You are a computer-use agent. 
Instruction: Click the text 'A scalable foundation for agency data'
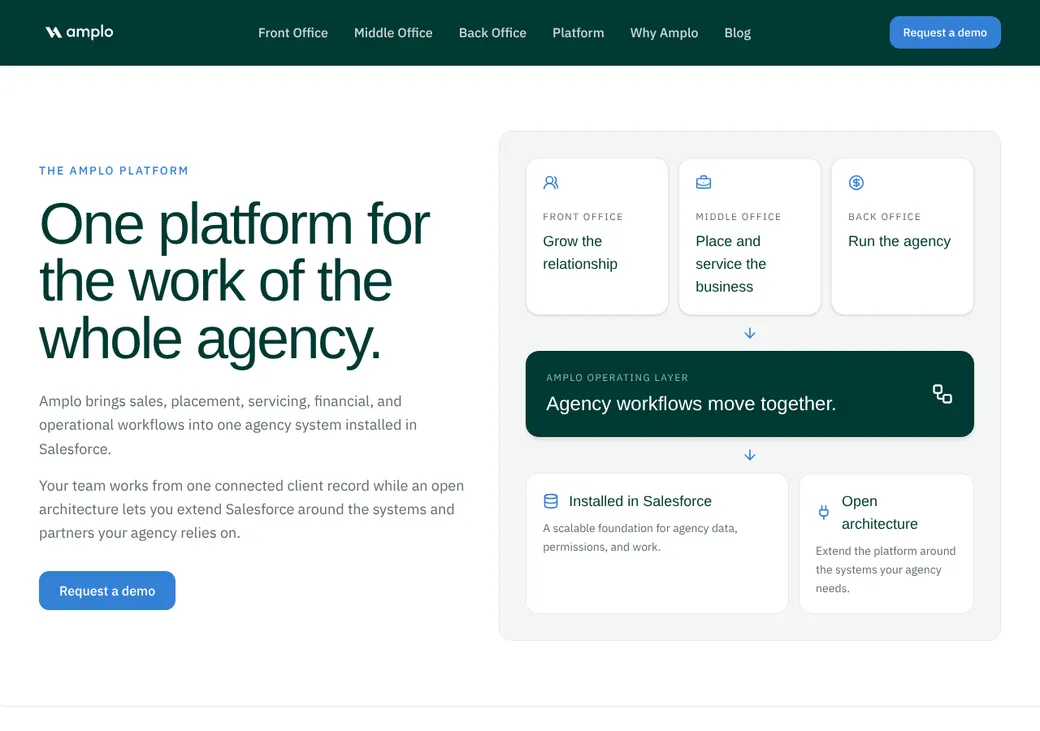[640, 537]
